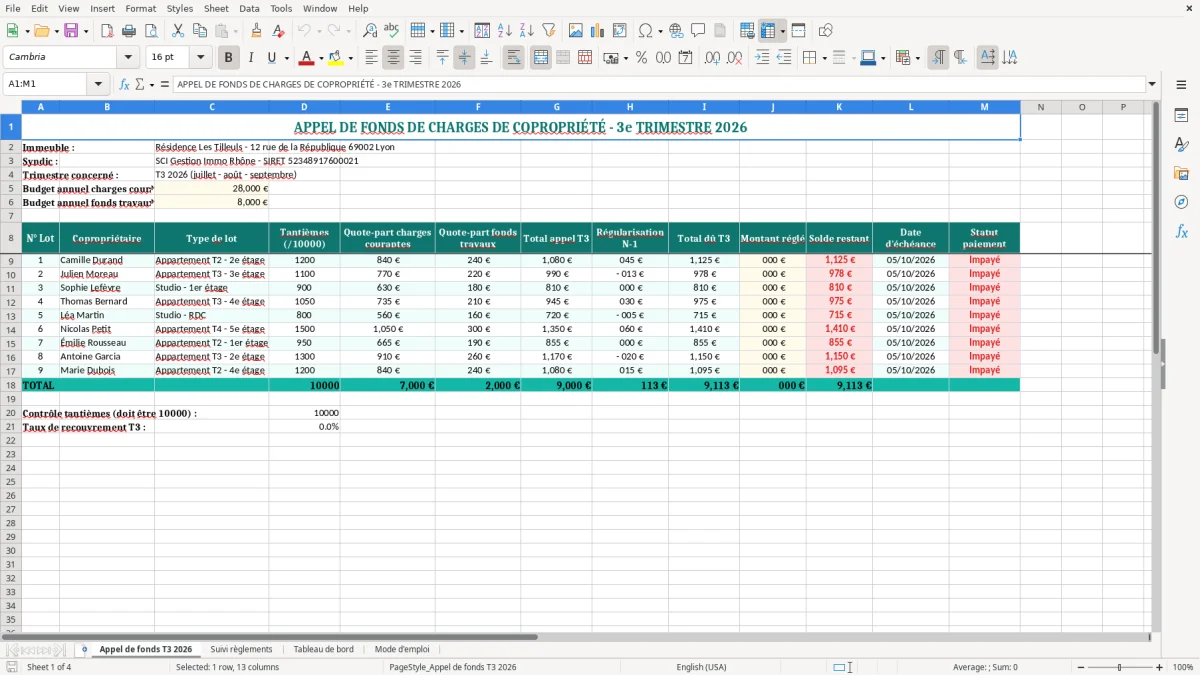The width and height of the screenshot is (1200, 675).
Task: Toggle Wrap Text
Action: click(x=514, y=58)
